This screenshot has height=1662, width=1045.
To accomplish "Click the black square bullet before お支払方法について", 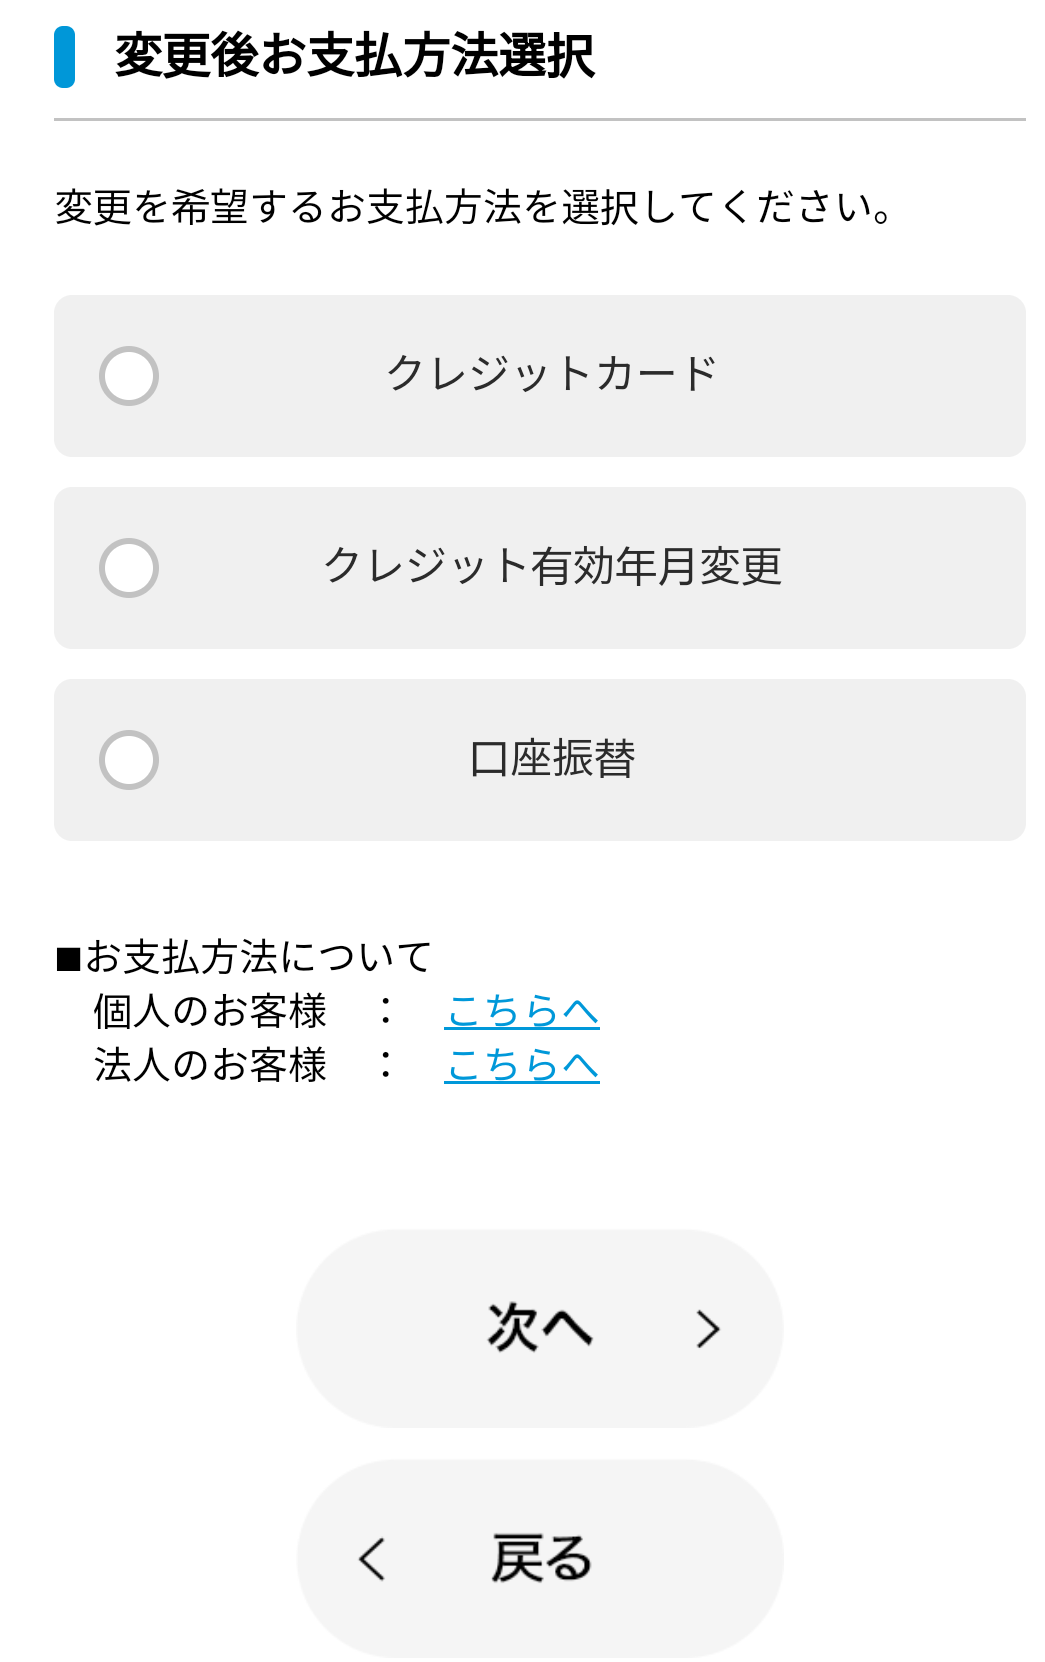I will 68,960.
